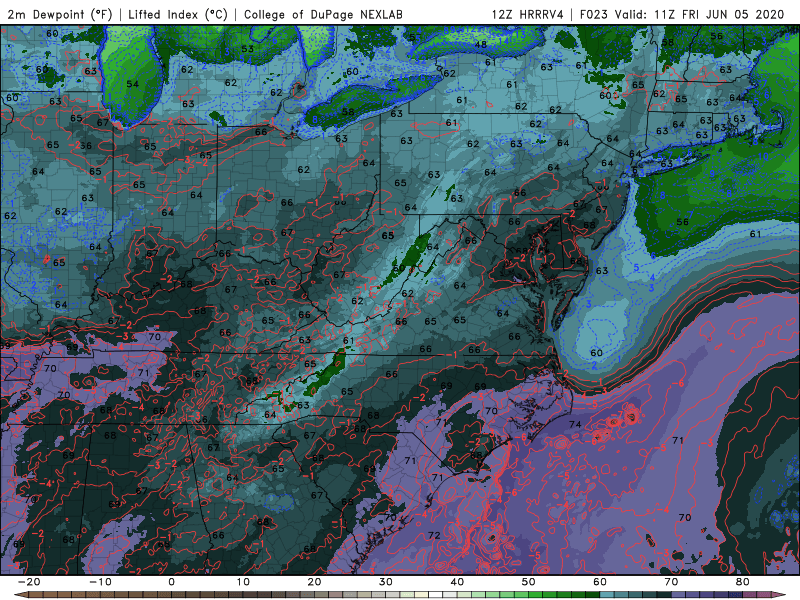
Task: Click the 40 label on the color scale
Action: 457,582
